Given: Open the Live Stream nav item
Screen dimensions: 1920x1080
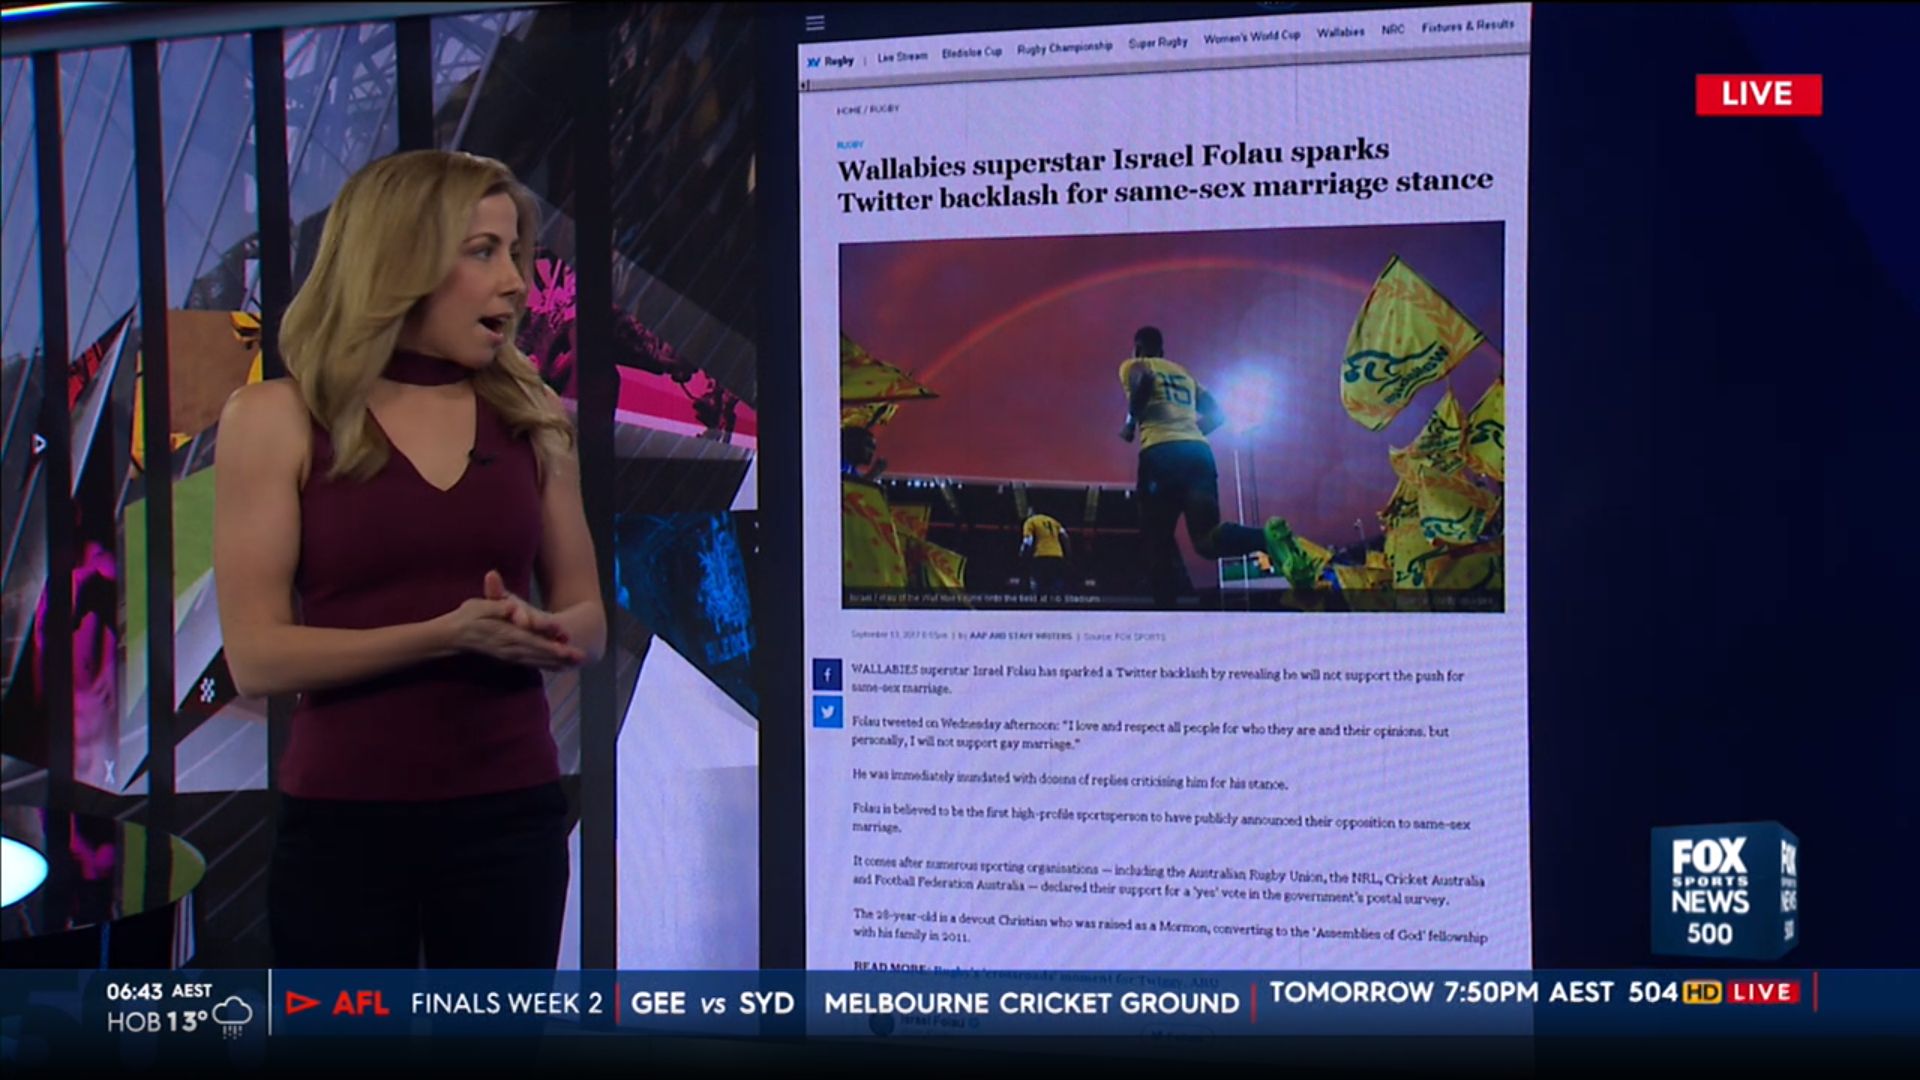Looking at the screenshot, I should (902, 57).
